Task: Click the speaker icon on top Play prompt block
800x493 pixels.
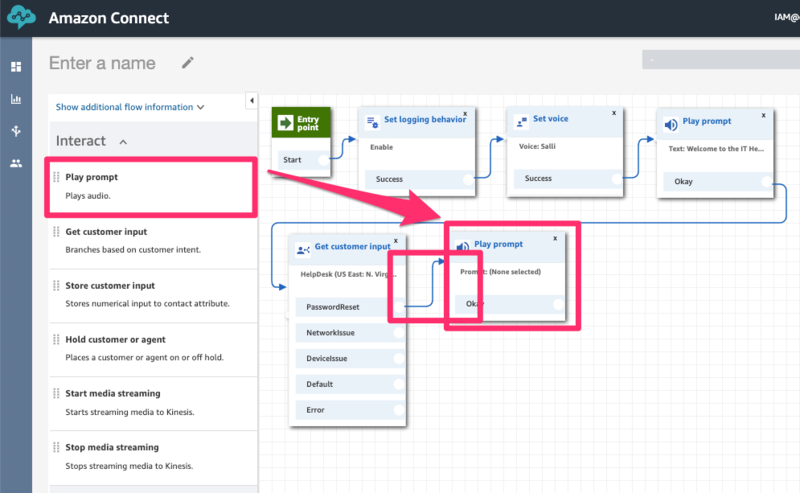Action: pos(670,124)
